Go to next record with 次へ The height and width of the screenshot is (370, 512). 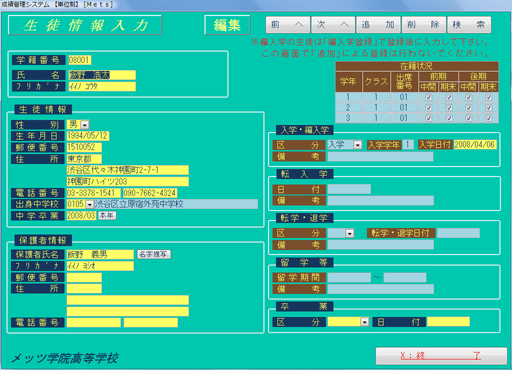[333, 25]
